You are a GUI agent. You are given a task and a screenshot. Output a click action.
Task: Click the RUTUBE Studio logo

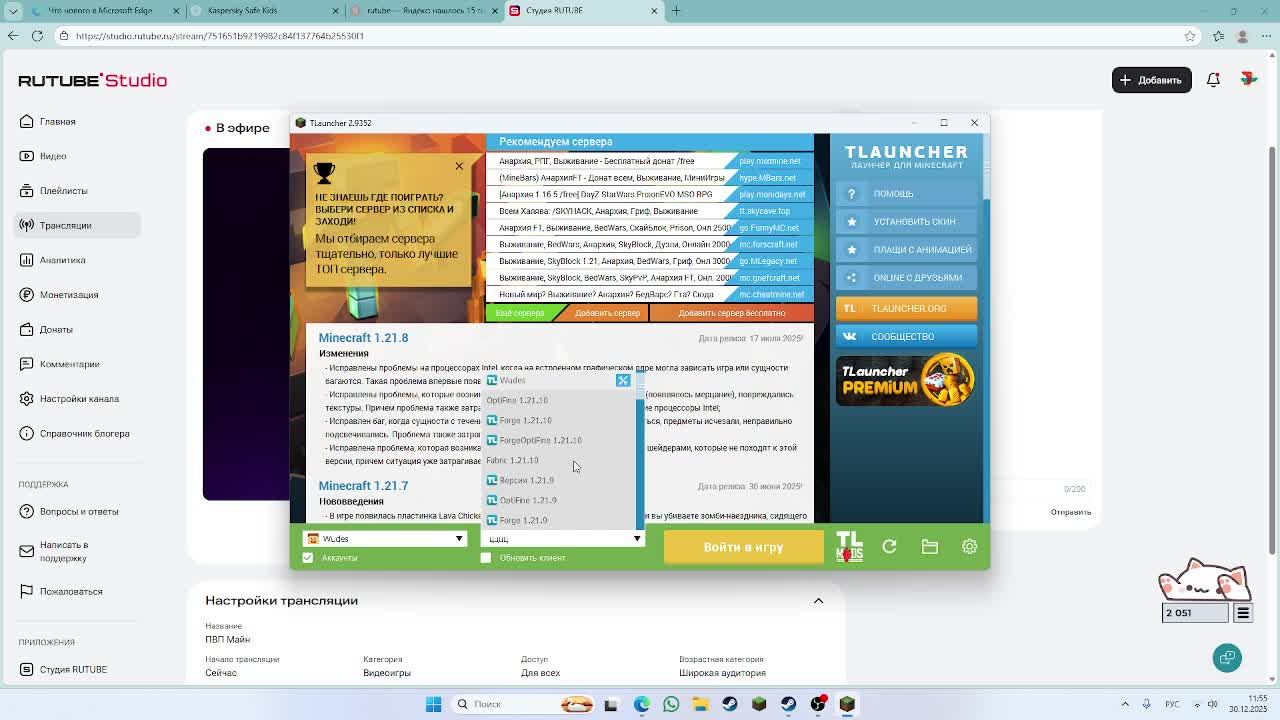[x=92, y=80]
